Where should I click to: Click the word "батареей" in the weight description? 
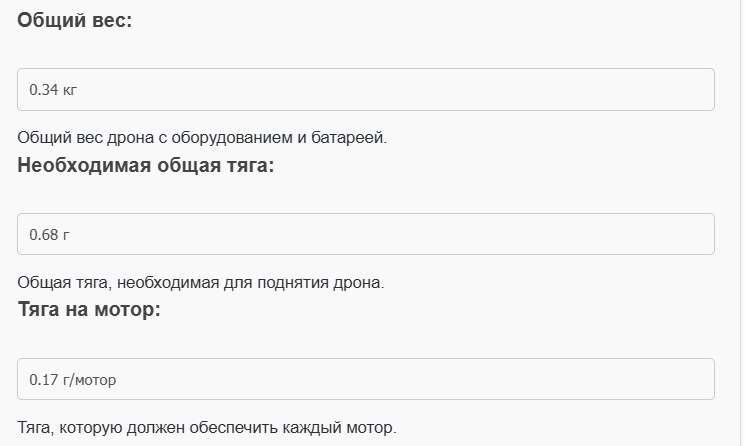pos(351,137)
